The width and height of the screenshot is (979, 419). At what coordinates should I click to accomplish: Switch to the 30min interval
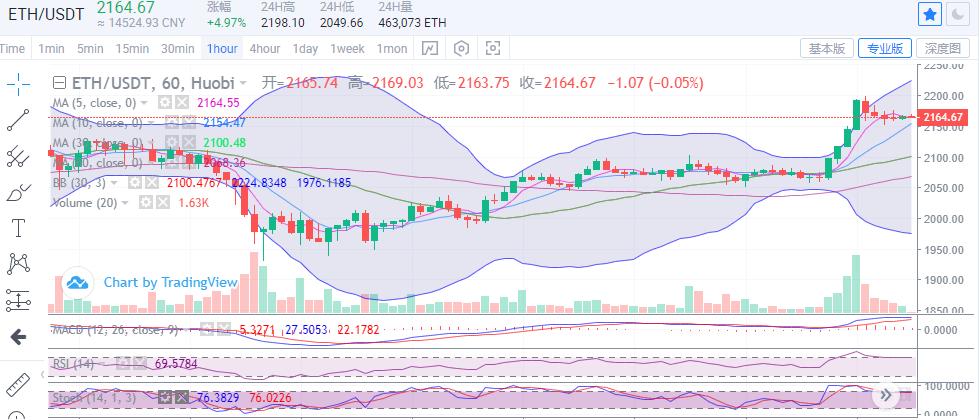pyautogui.click(x=177, y=49)
